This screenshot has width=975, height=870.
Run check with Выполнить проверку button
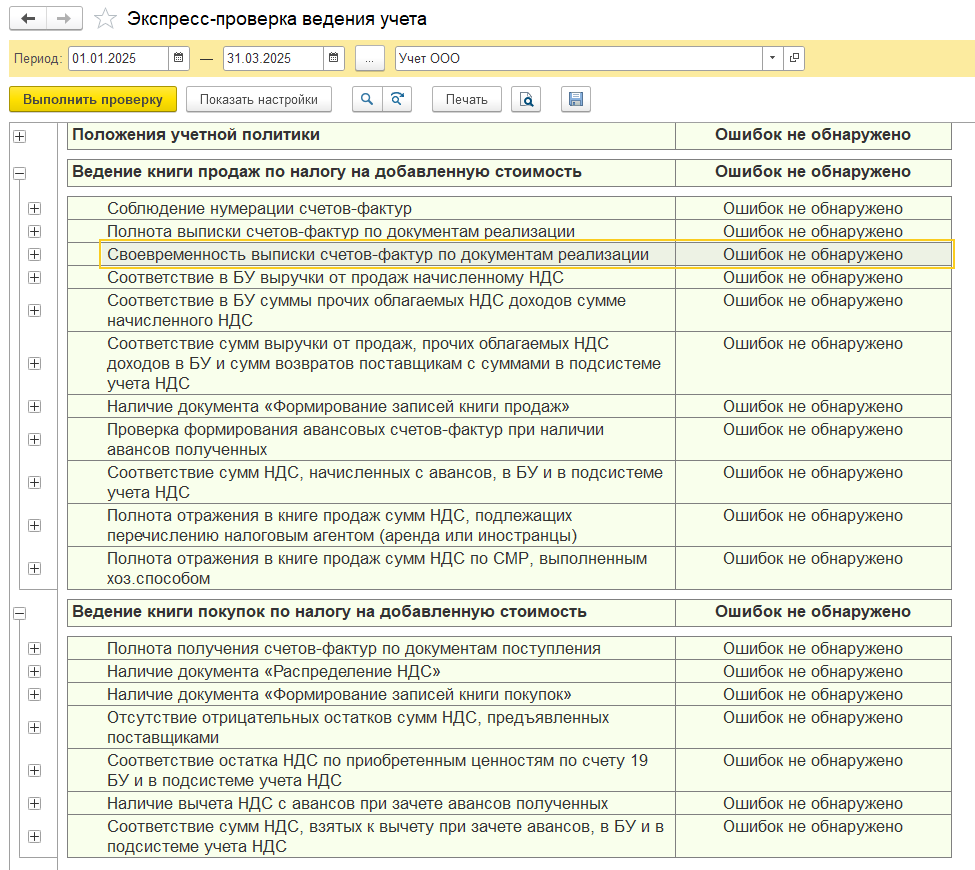[x=93, y=99]
